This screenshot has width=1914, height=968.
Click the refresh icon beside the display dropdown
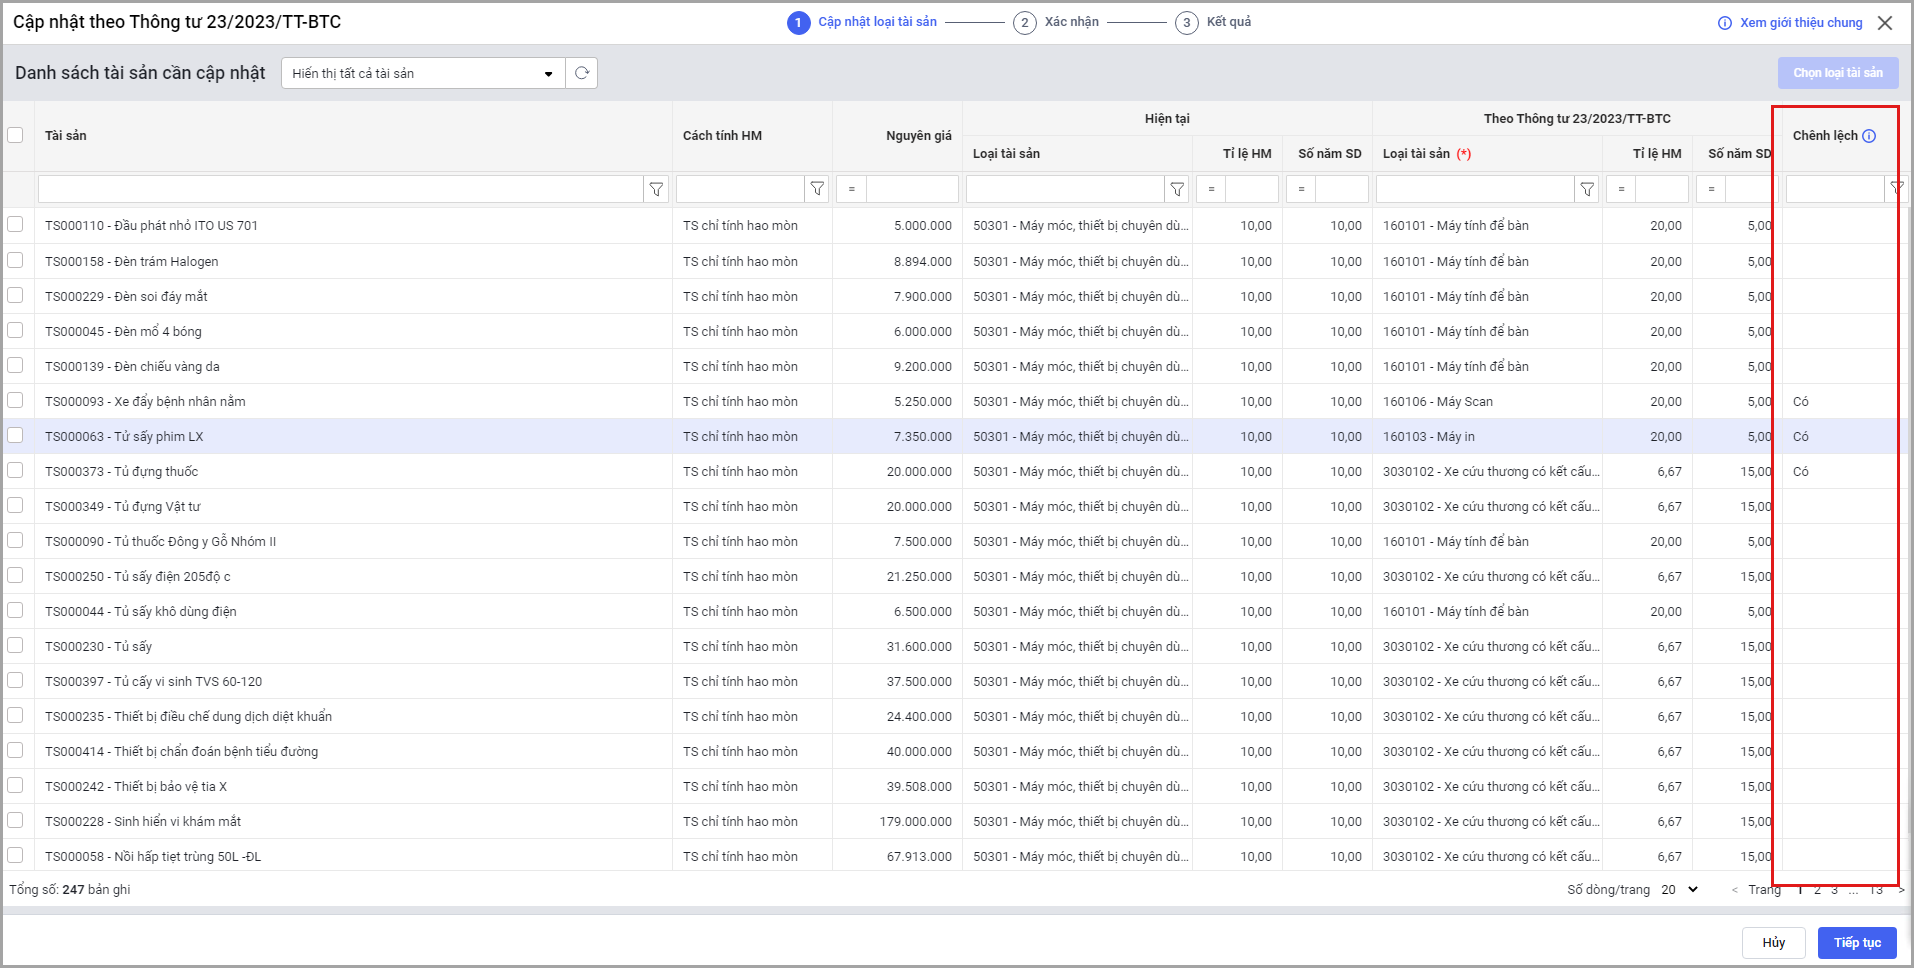point(582,73)
